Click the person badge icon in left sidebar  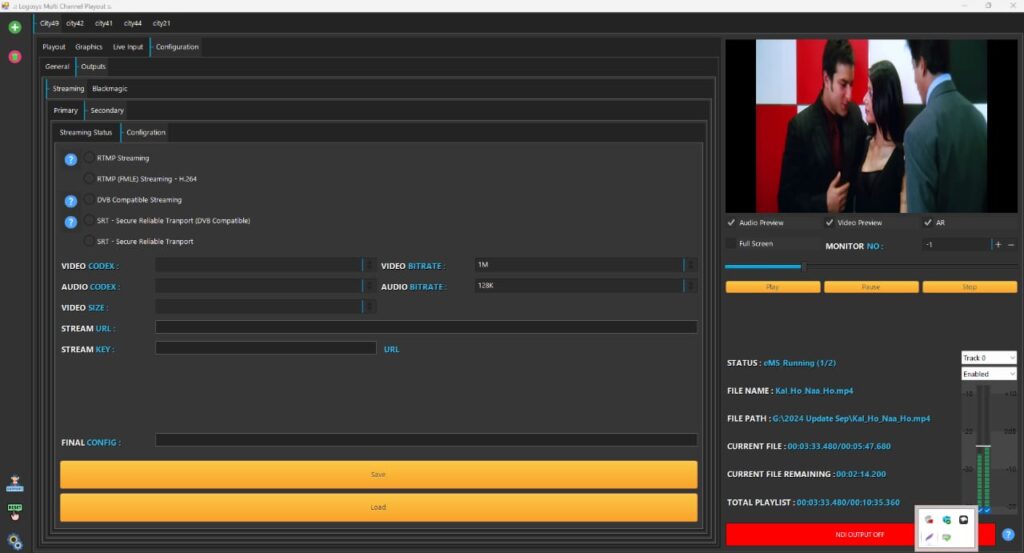(14, 484)
